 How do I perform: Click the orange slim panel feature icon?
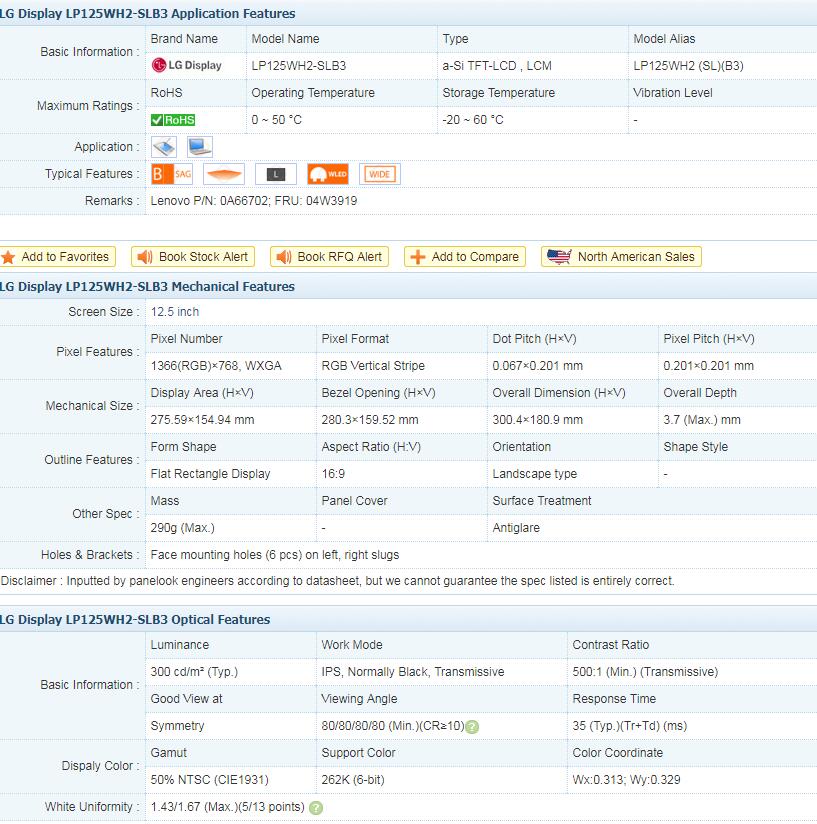click(x=224, y=174)
